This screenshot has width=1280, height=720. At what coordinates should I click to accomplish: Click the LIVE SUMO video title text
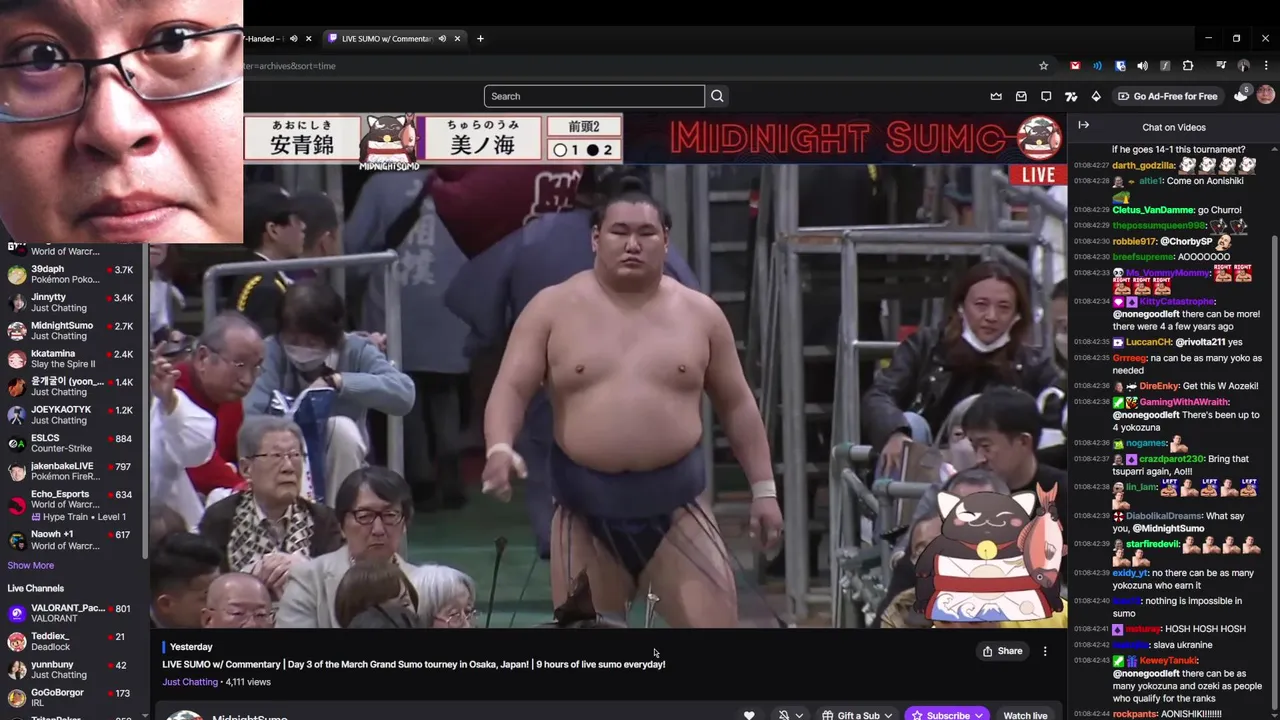pos(414,664)
